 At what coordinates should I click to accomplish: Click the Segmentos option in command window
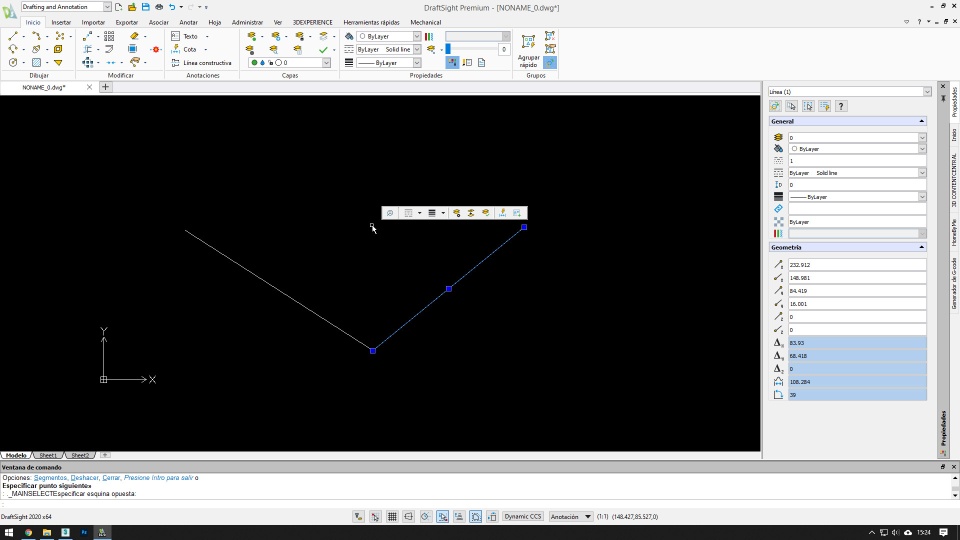[51, 478]
